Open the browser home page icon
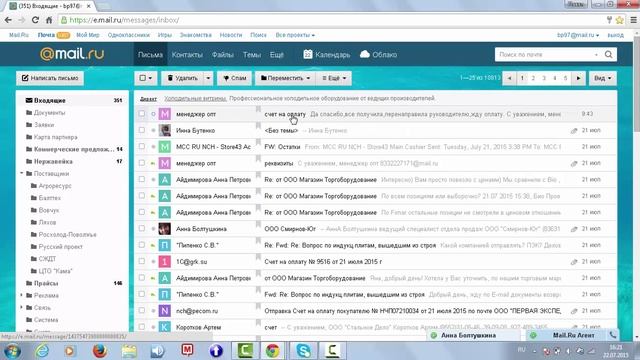This screenshot has width=640, height=360. (x=49, y=20)
